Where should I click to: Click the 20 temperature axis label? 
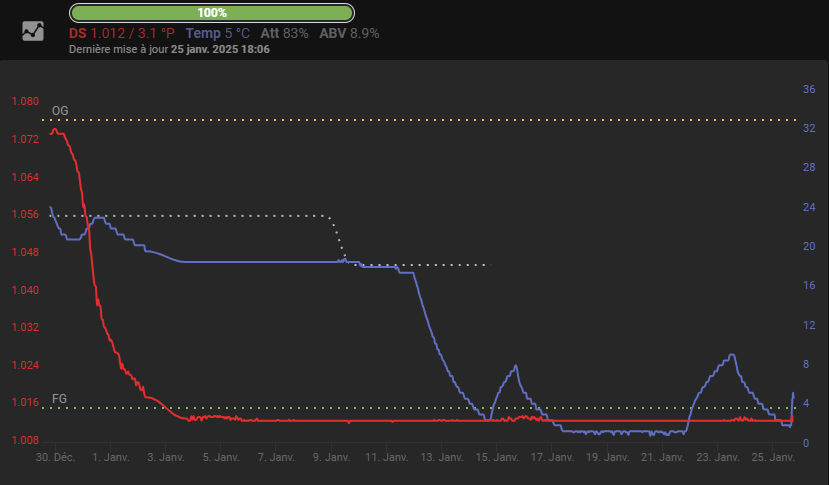click(x=808, y=246)
